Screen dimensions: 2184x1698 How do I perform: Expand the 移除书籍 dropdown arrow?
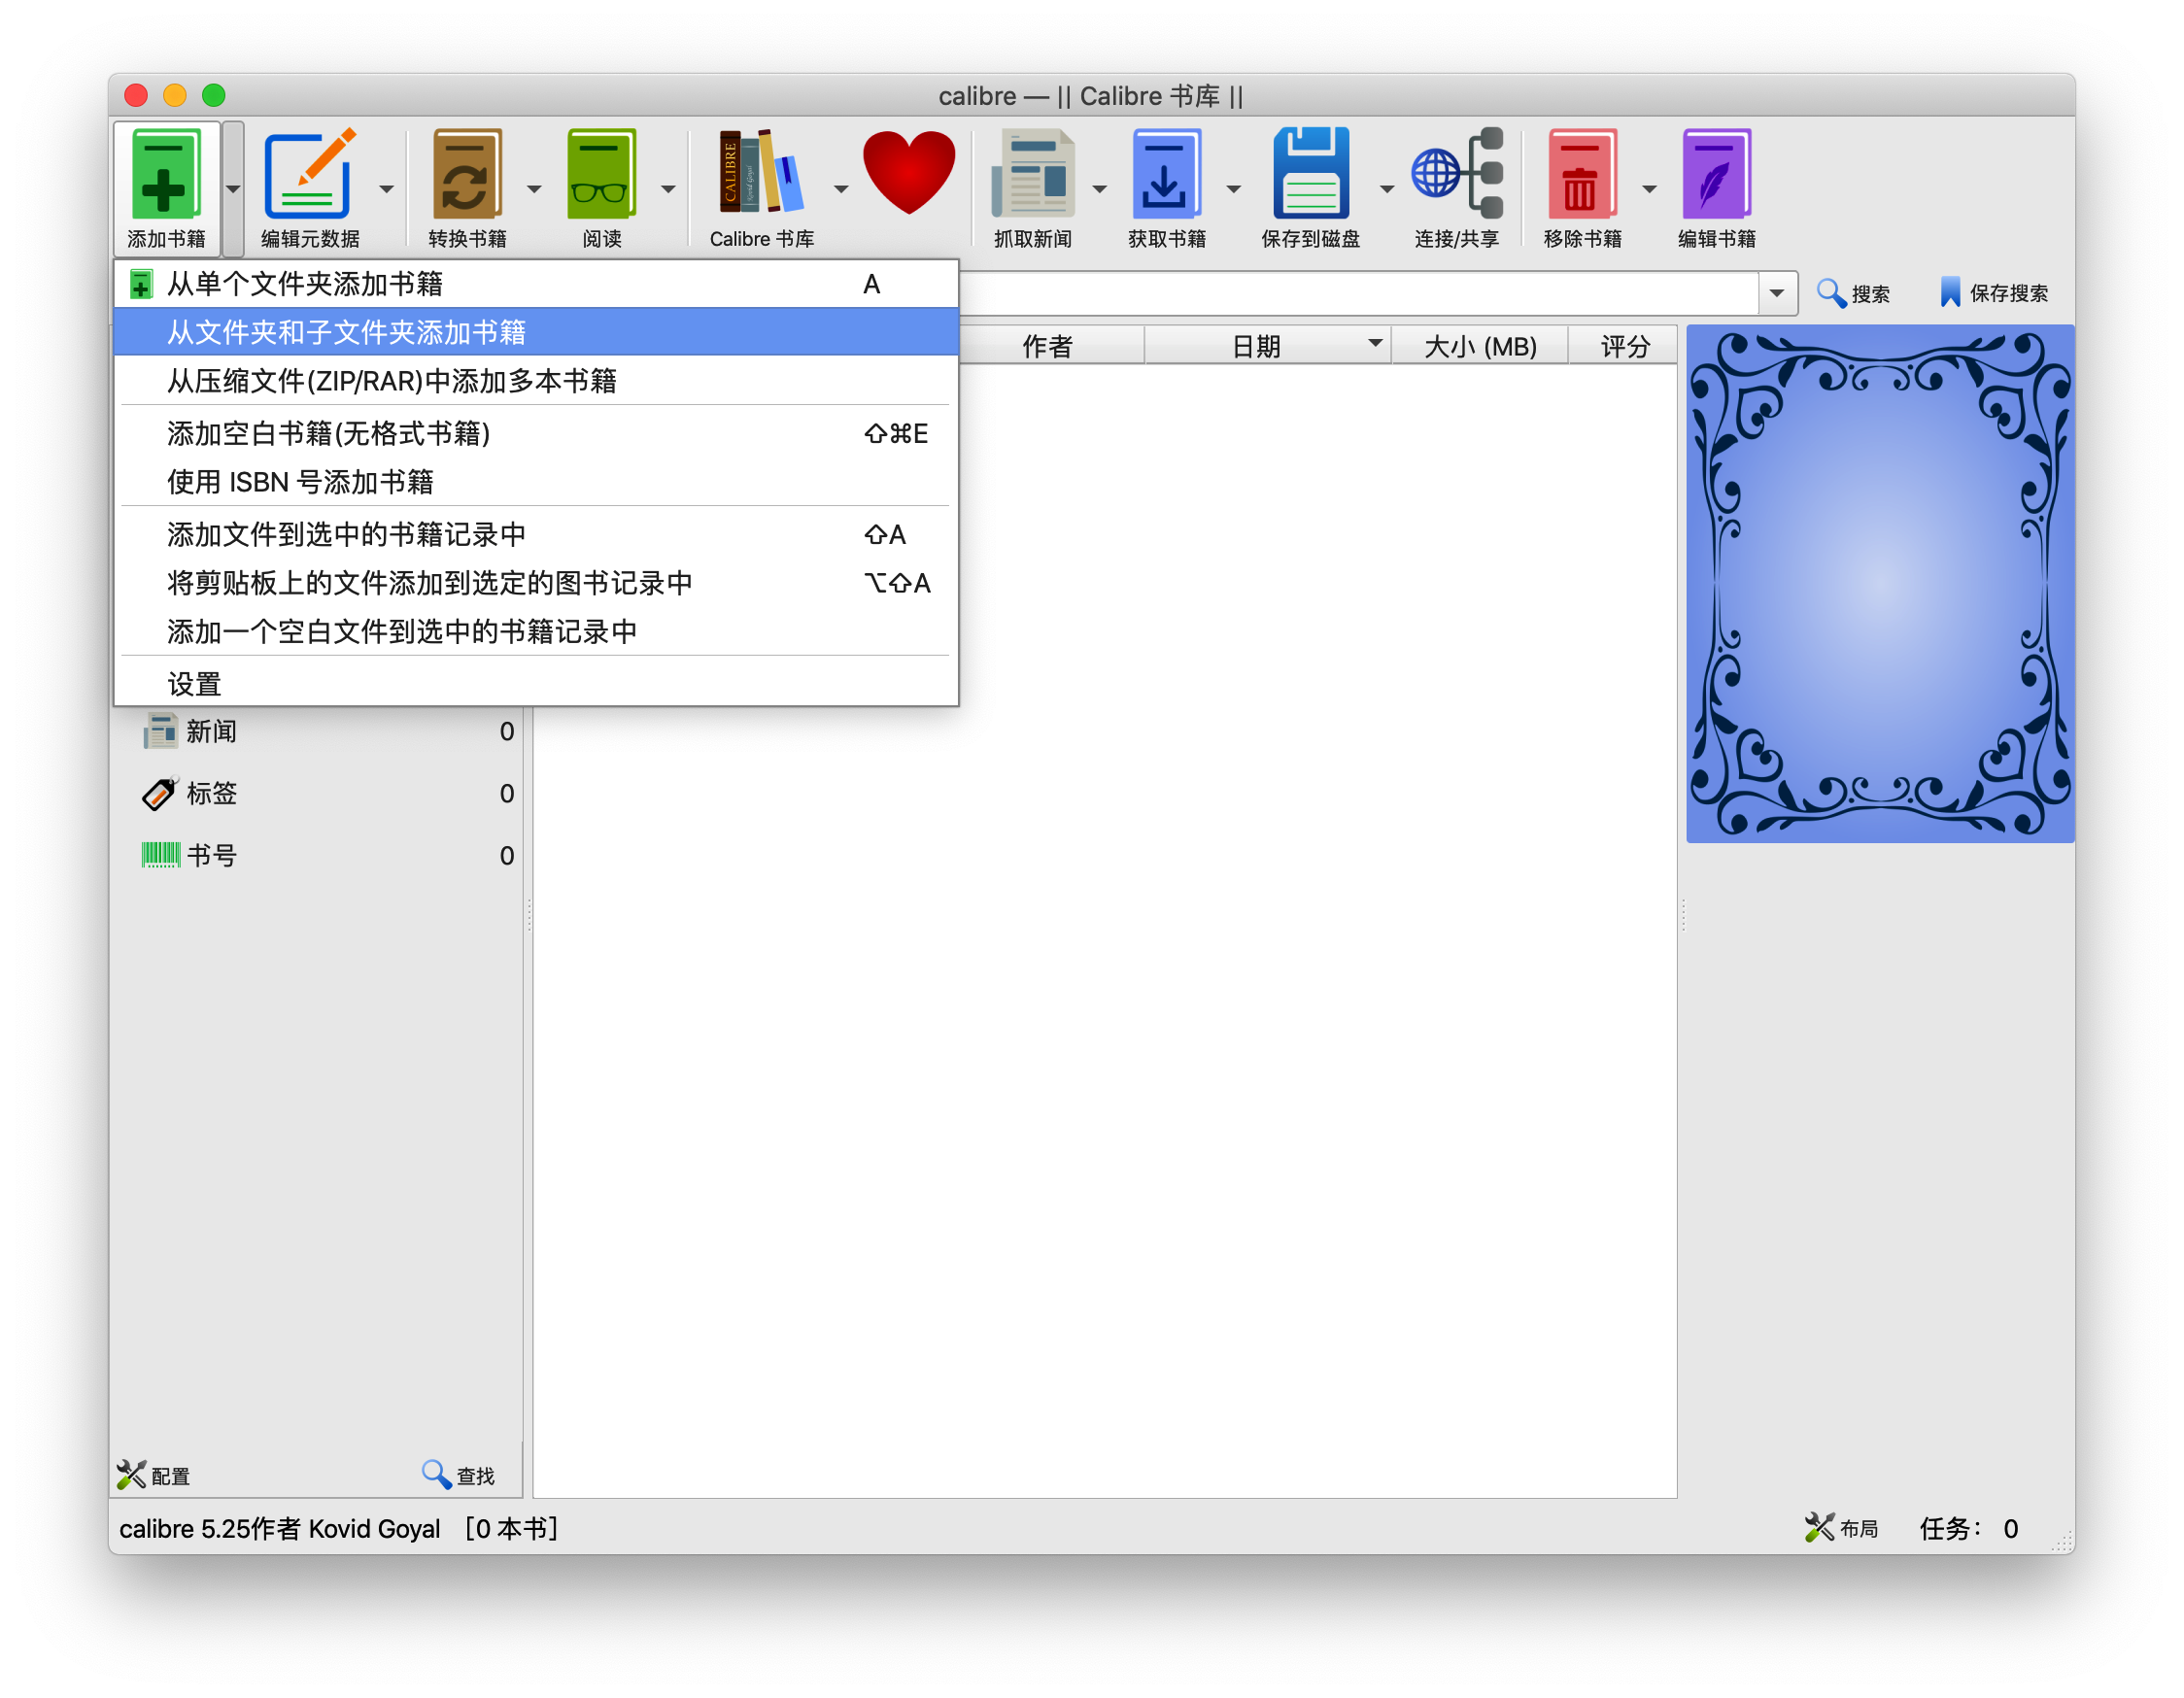[1649, 189]
